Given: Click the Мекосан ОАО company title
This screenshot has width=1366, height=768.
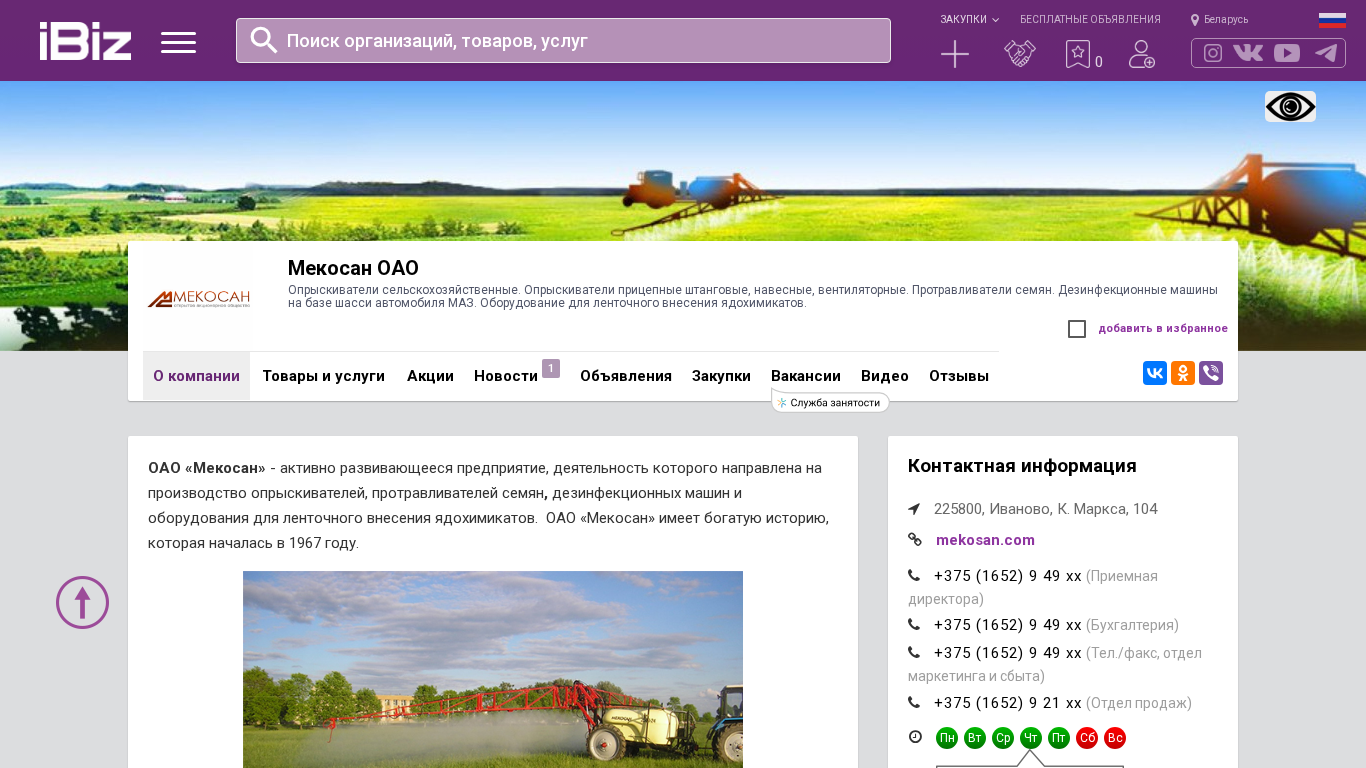Looking at the screenshot, I should (x=353, y=268).
